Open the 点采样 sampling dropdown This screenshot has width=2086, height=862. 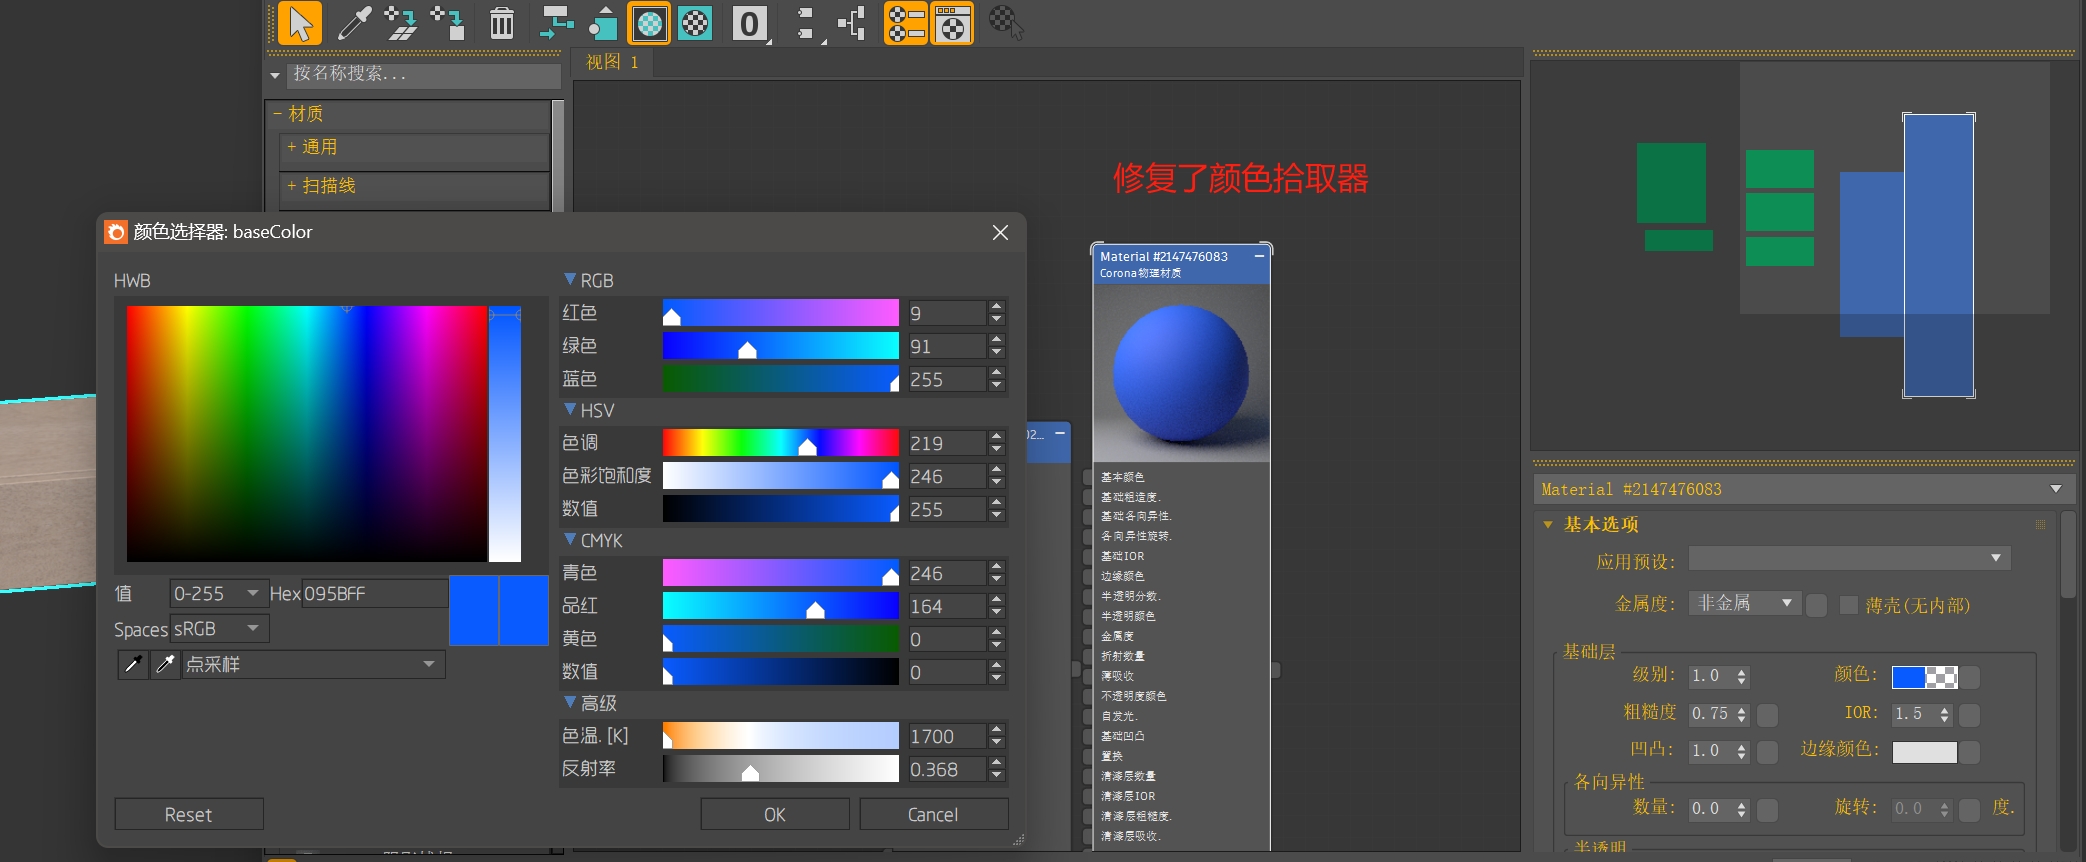pos(313,664)
